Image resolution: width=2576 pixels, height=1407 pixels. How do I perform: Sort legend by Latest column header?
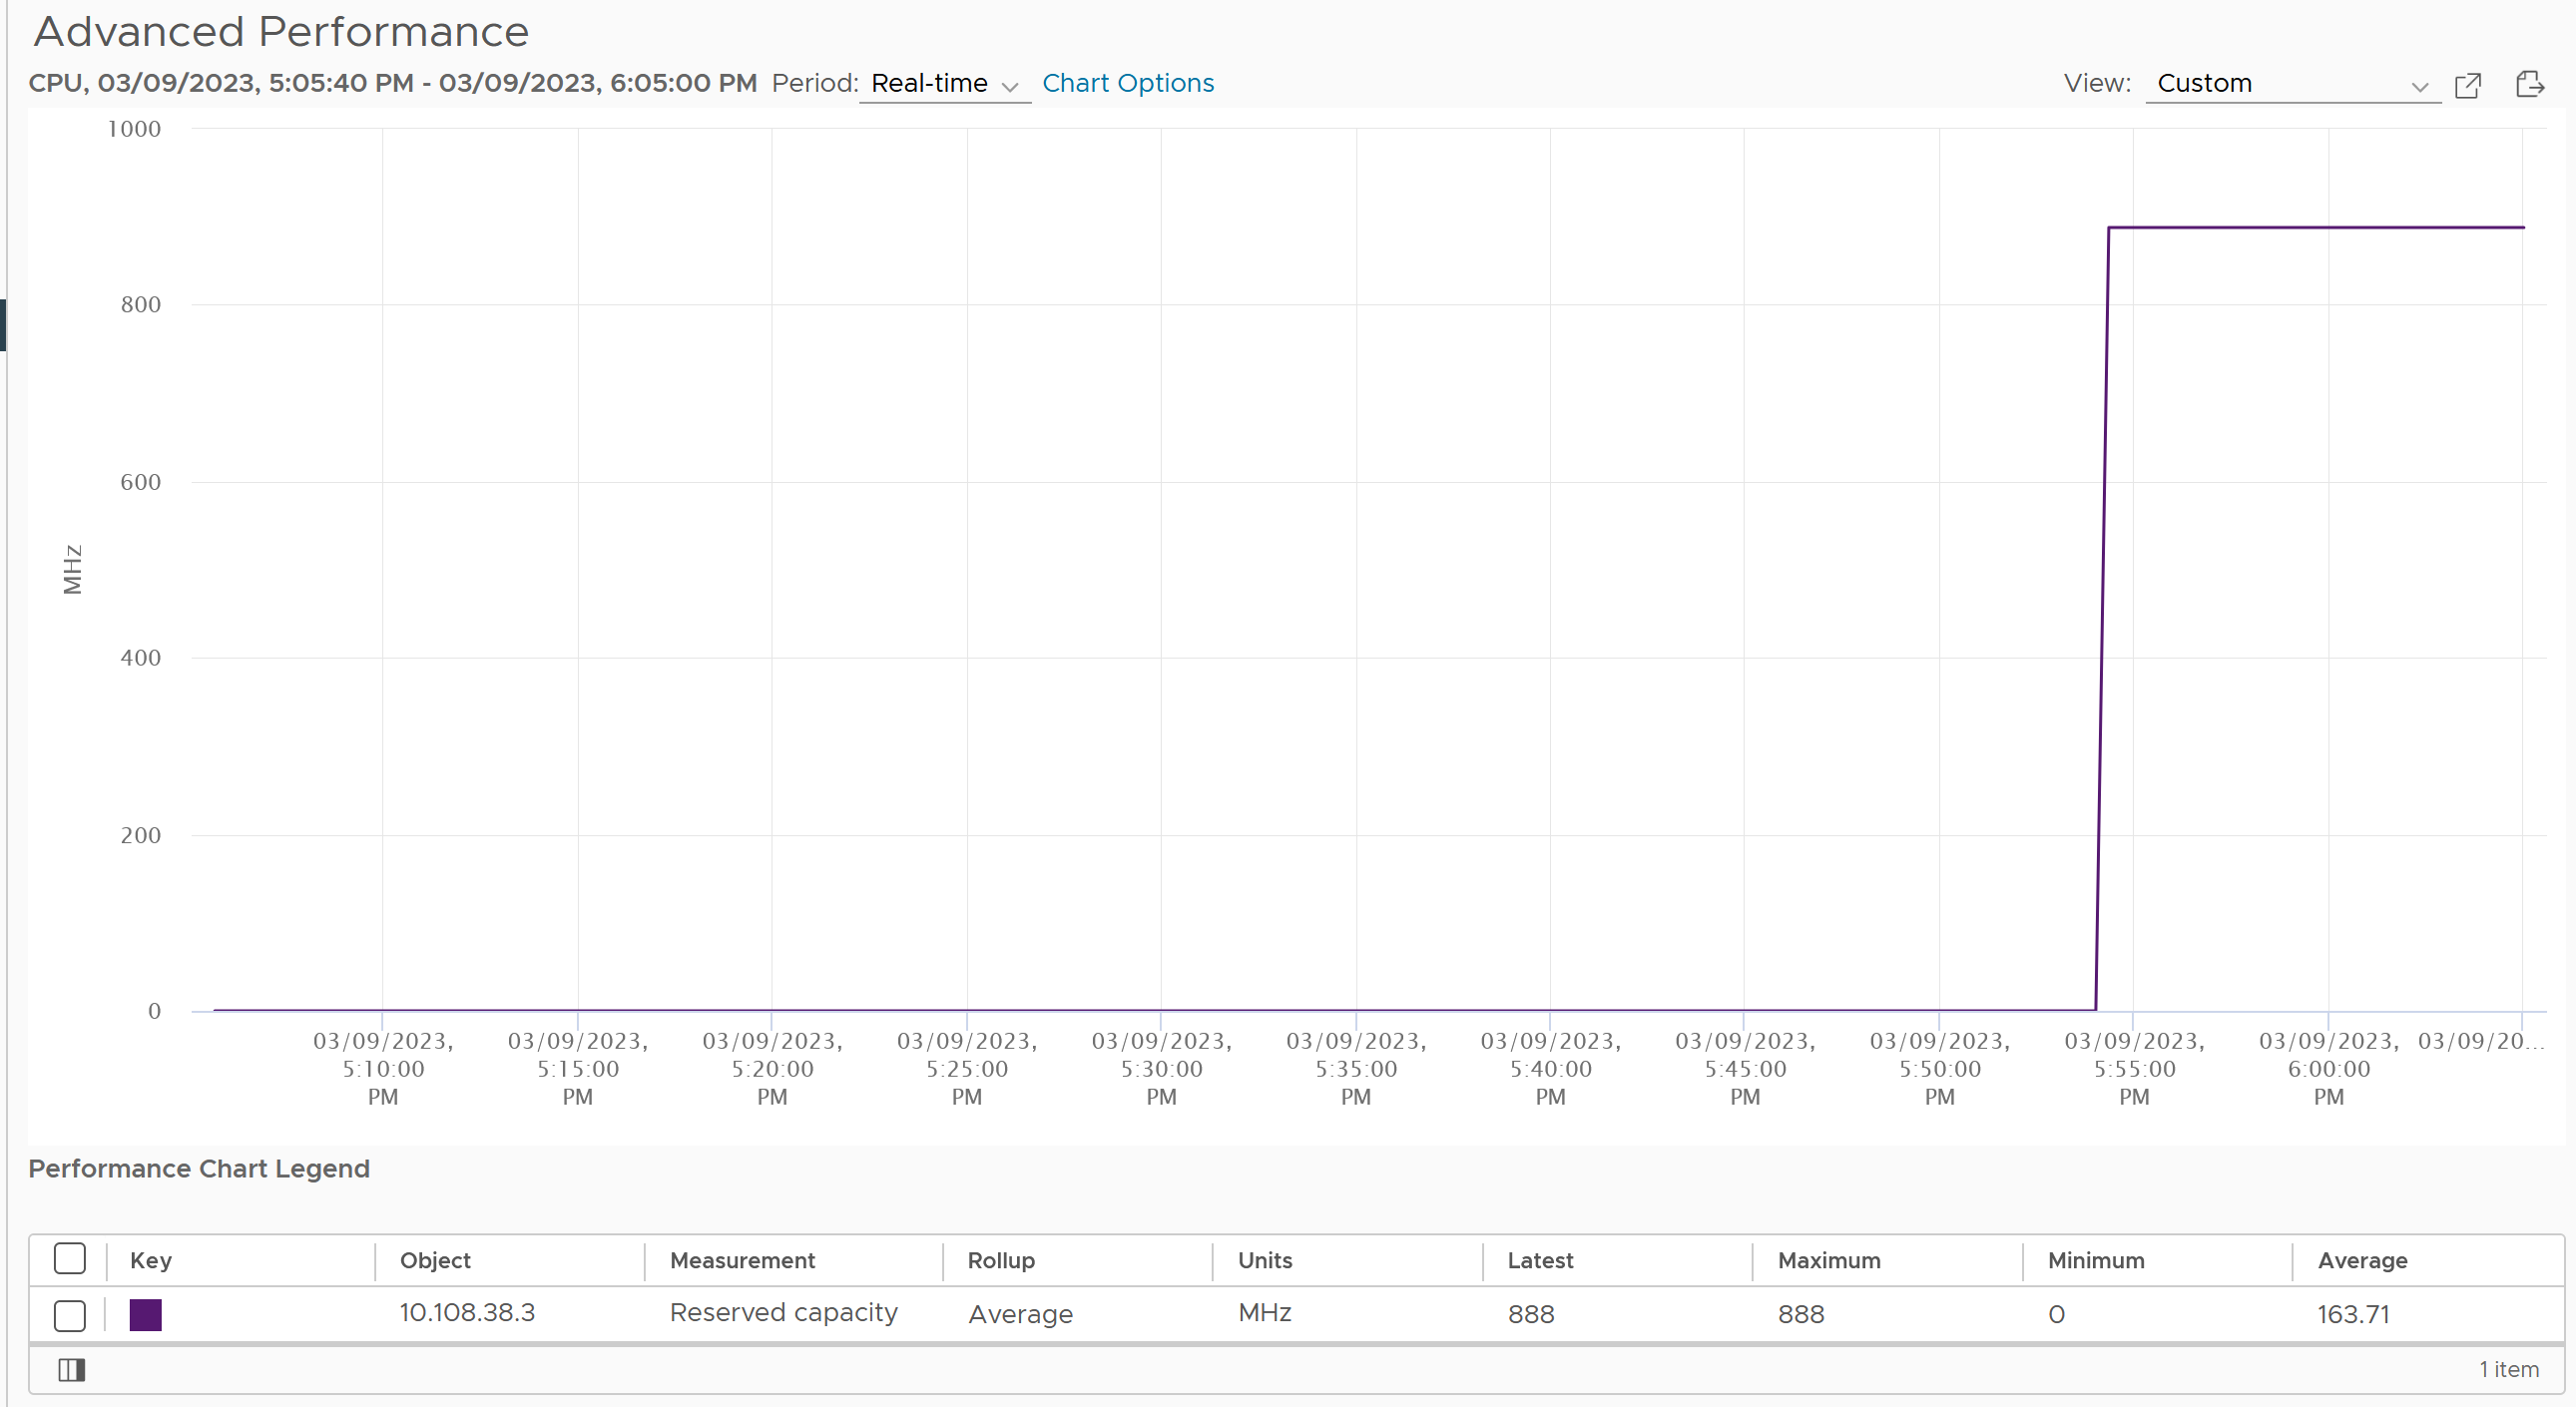click(x=1540, y=1260)
